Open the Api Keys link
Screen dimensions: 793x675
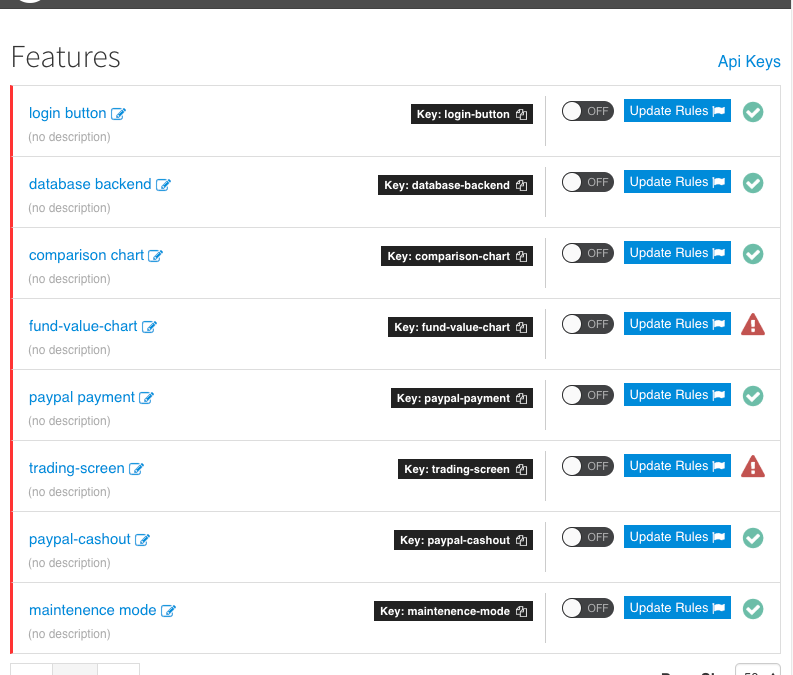748,62
